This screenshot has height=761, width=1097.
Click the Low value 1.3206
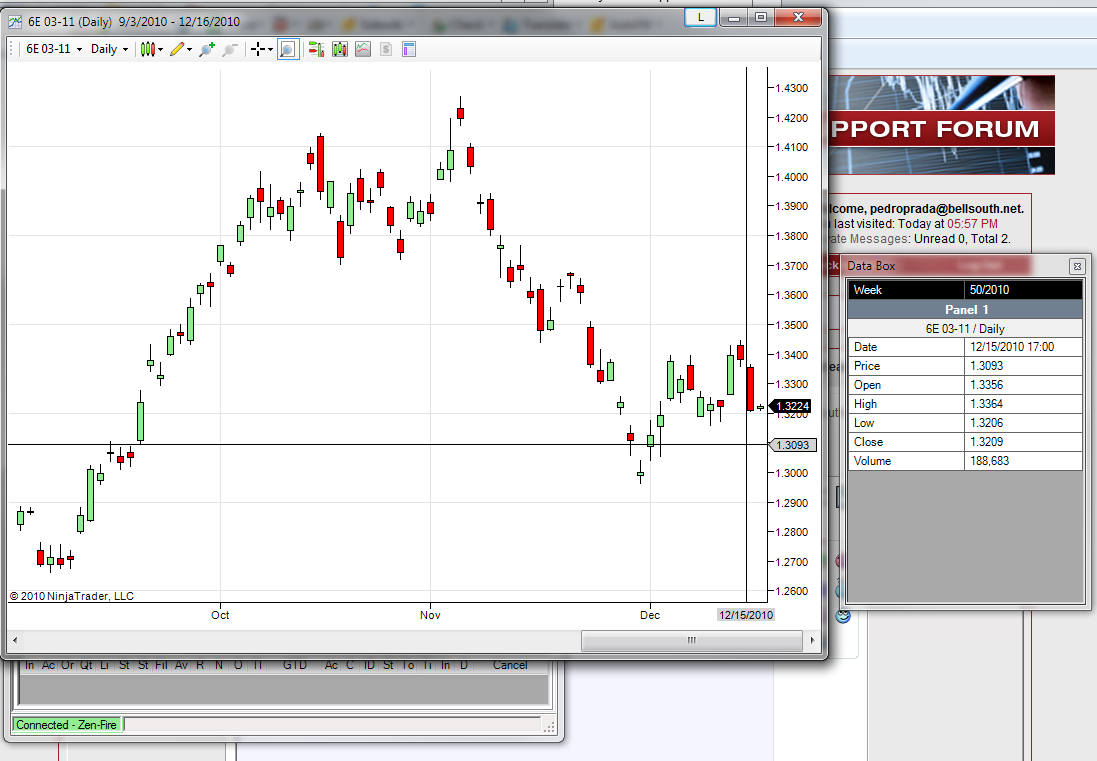(x=1024, y=422)
